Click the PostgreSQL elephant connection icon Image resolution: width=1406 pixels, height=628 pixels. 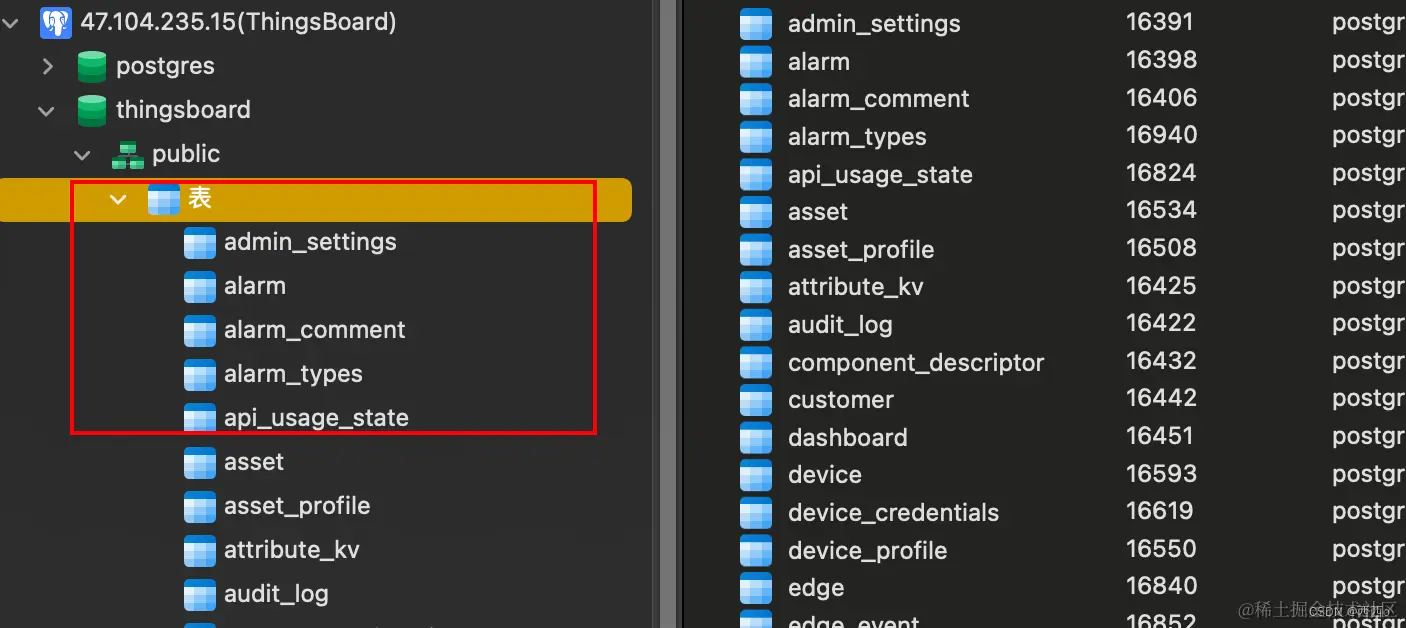[x=56, y=22]
